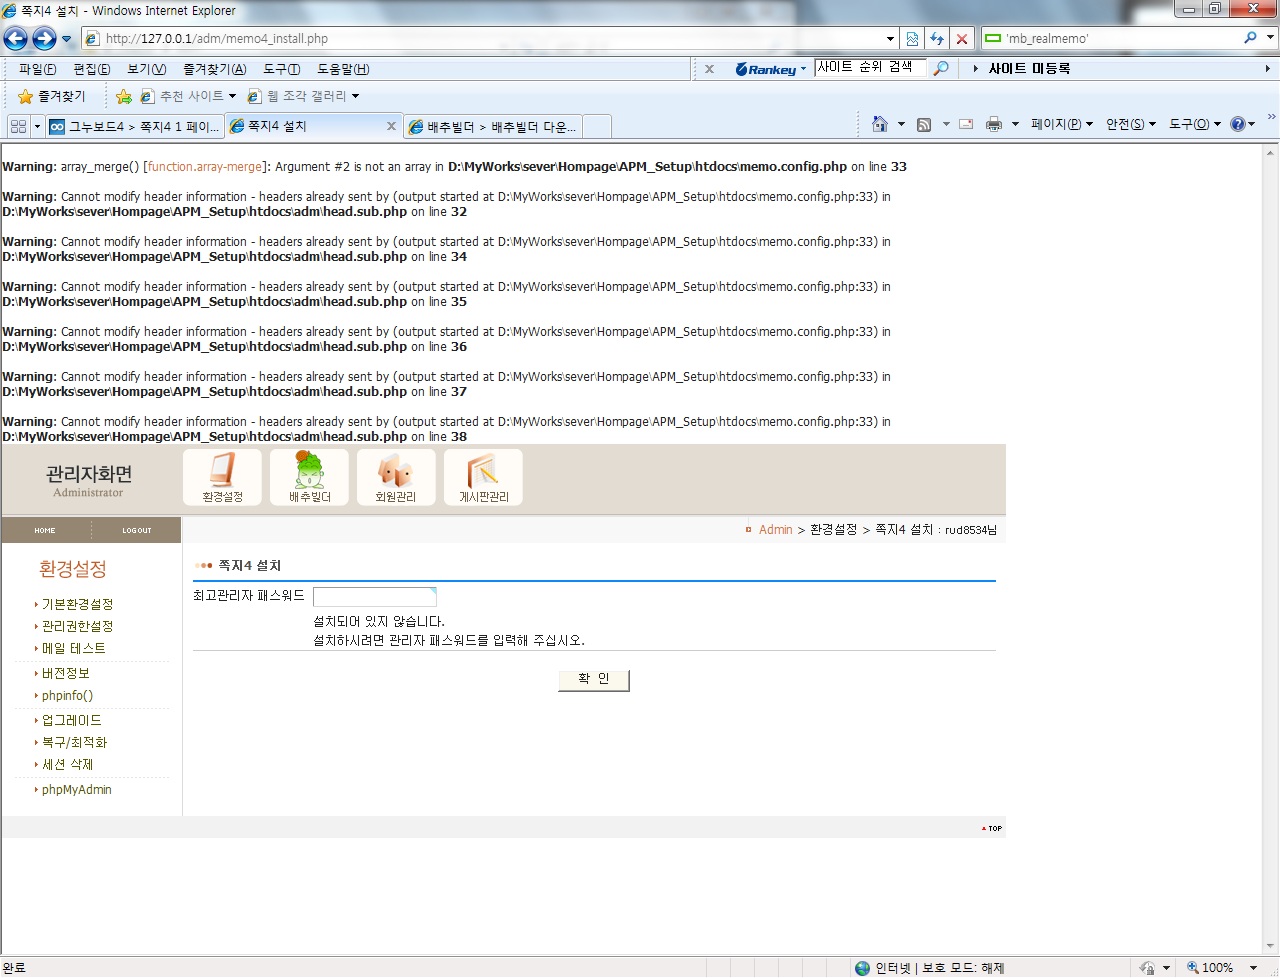Open 업그레이드 in the sidebar
The width and height of the screenshot is (1280, 978).
[71, 720]
